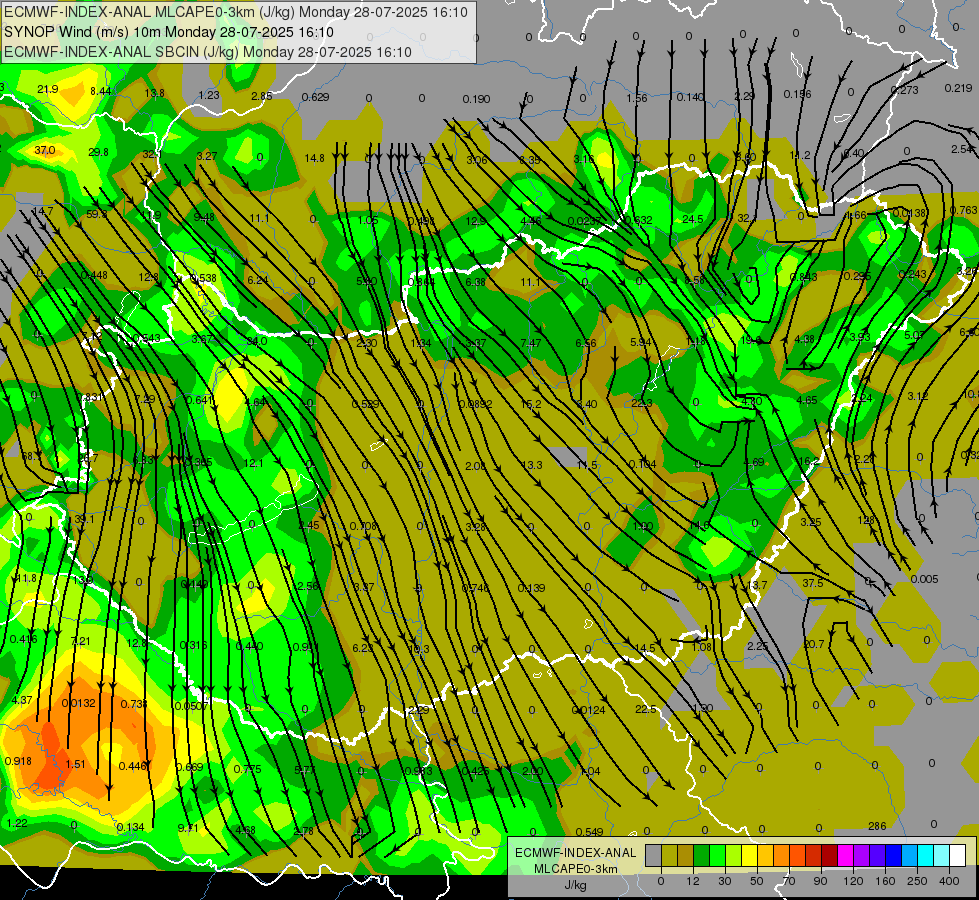Pick the indigo legend swatch

tap(878, 855)
